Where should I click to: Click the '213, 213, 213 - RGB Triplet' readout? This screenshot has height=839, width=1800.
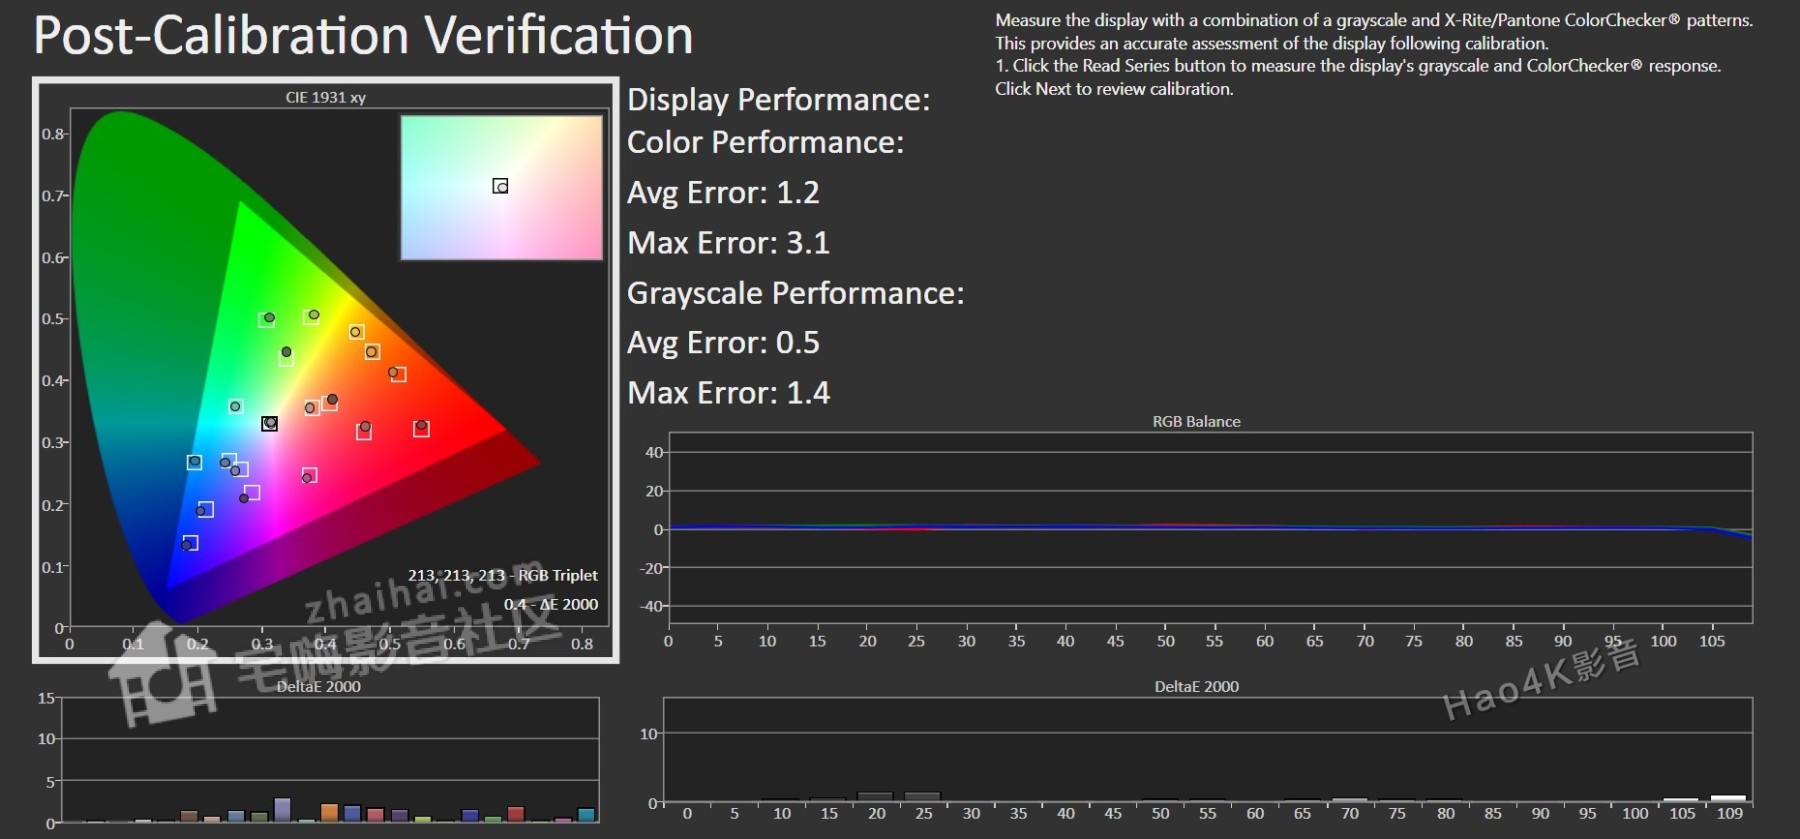tap(502, 575)
